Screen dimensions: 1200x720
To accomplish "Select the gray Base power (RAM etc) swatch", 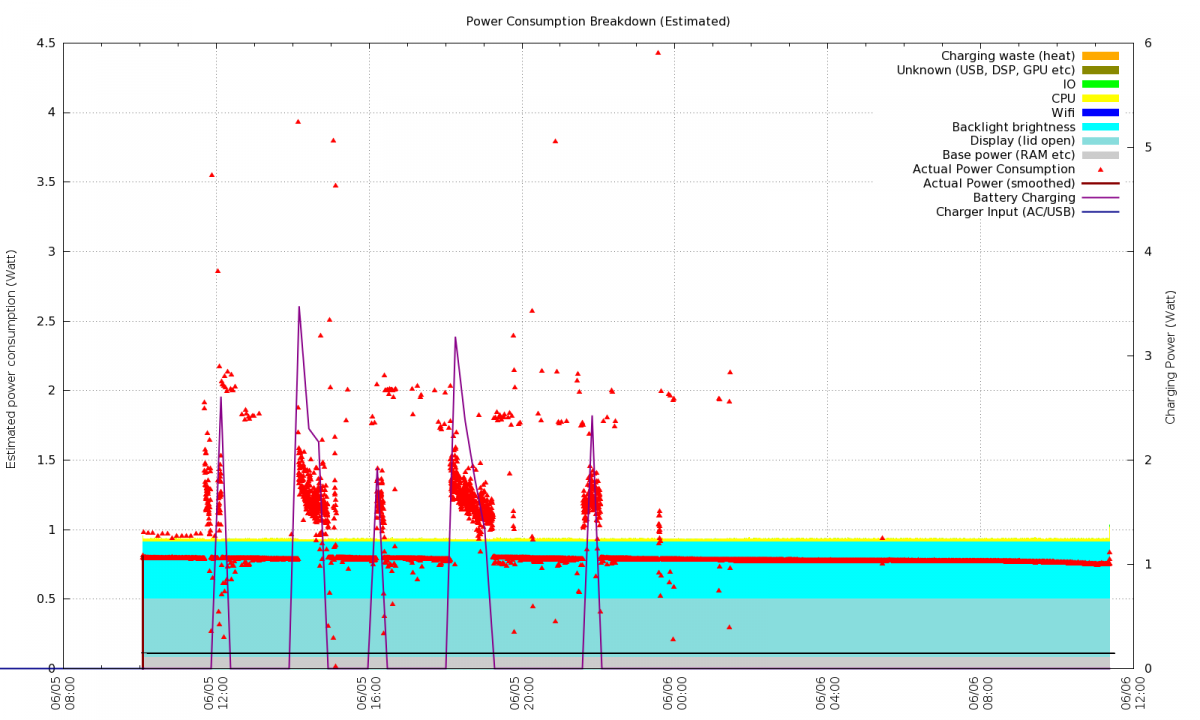I will pyautogui.click(x=1100, y=155).
